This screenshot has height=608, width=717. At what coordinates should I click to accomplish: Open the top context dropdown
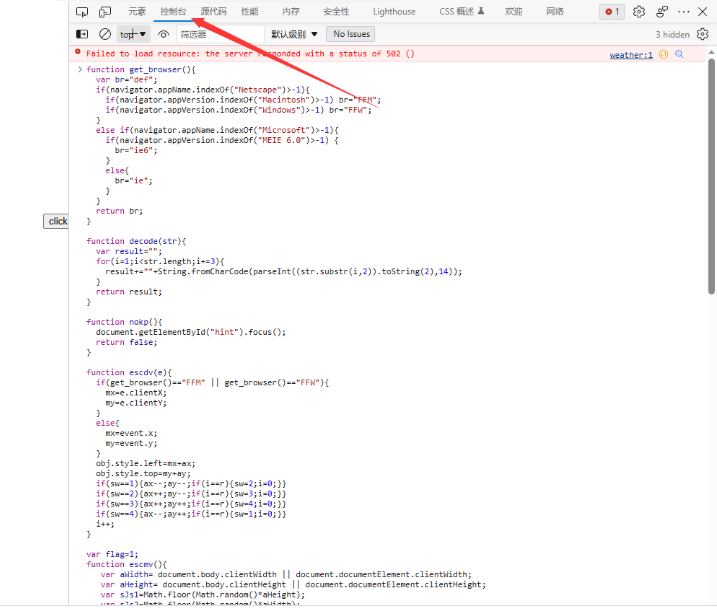point(133,34)
